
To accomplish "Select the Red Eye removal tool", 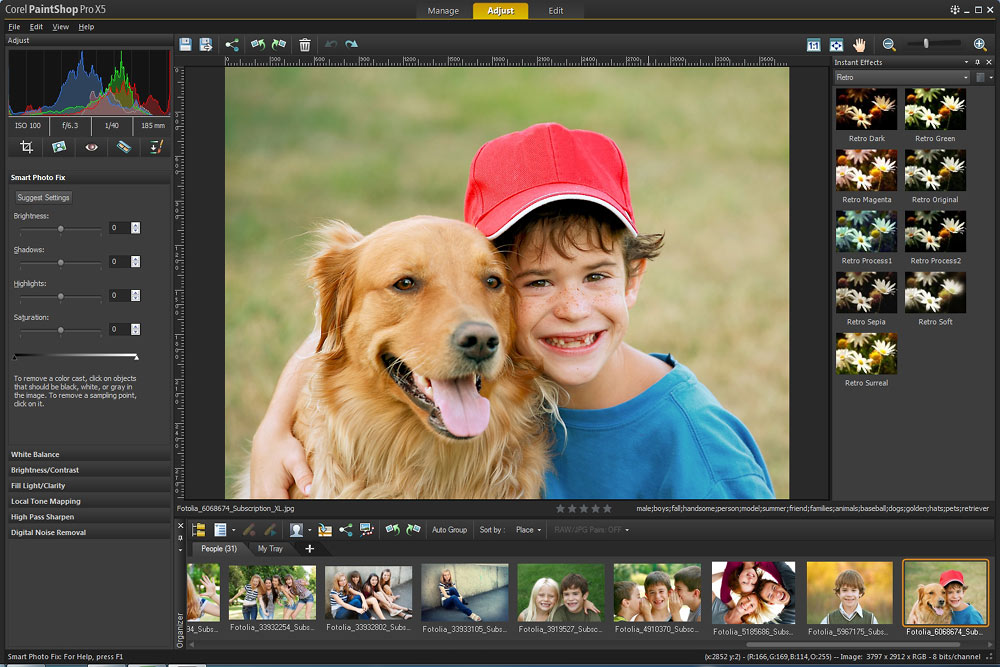I will [x=92, y=147].
